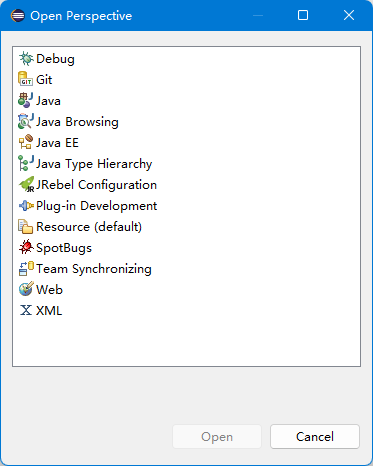Image resolution: width=373 pixels, height=466 pixels.
Task: Click the Git repository icon
Action: coord(26,80)
